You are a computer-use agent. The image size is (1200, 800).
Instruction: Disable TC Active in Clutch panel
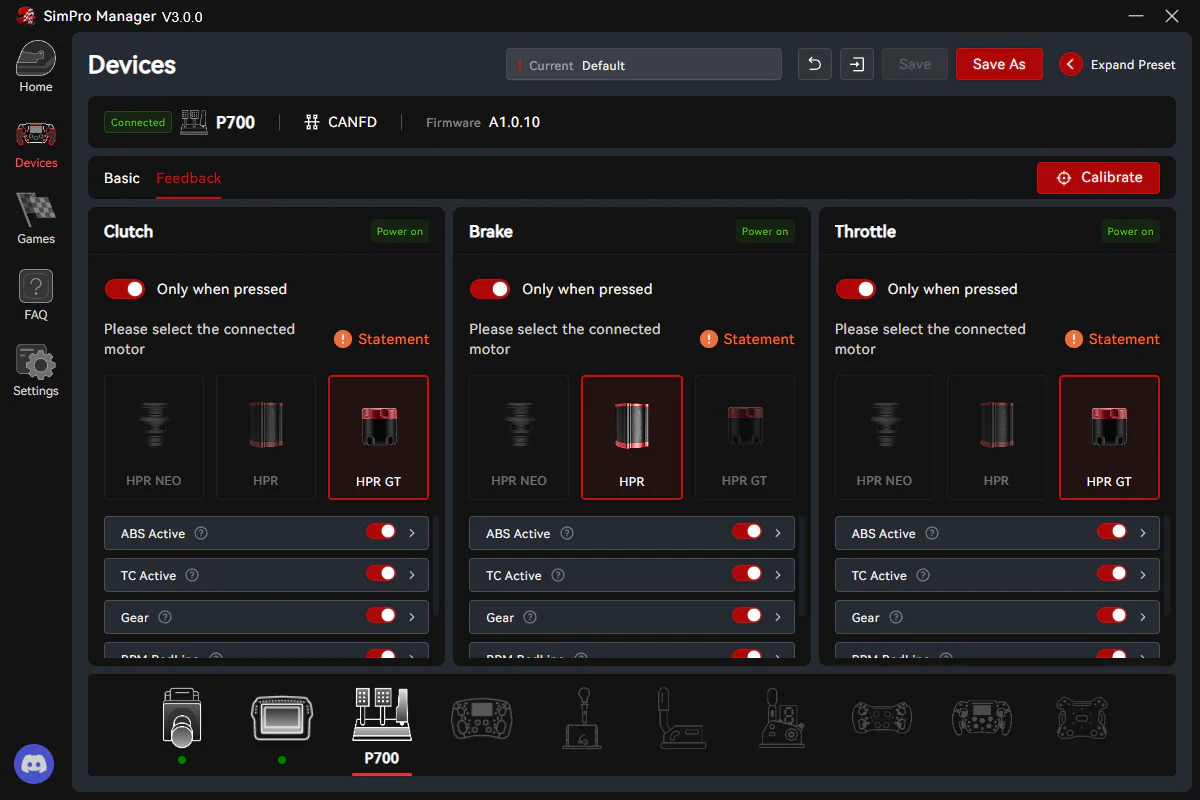point(381,574)
